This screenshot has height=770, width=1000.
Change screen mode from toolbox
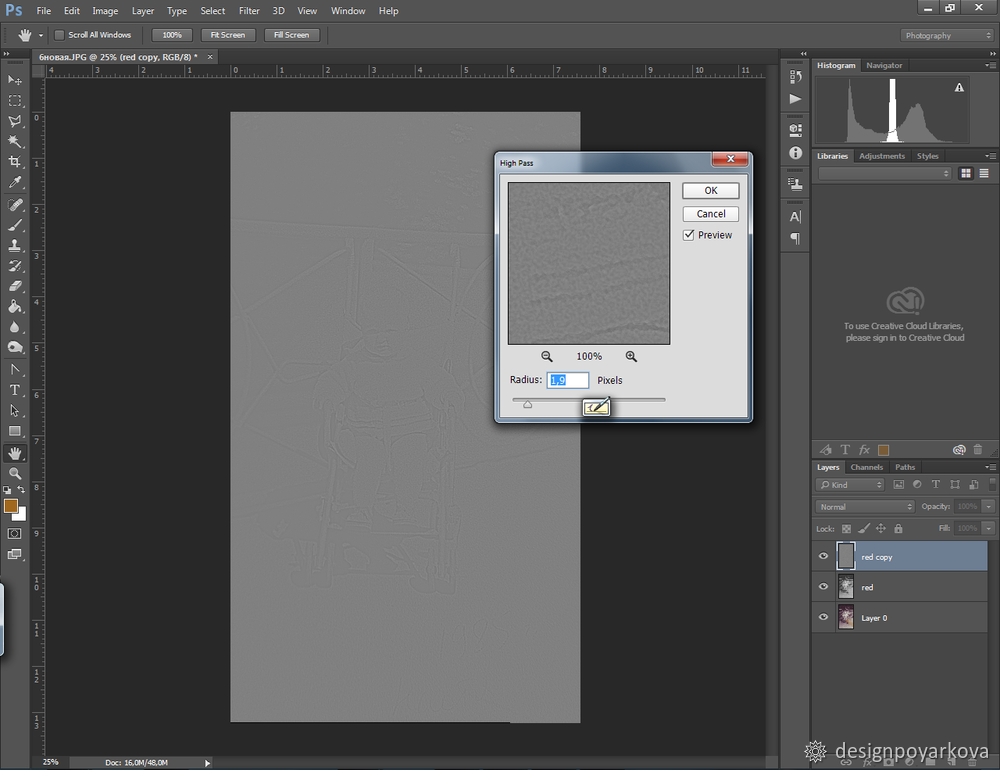point(14,554)
